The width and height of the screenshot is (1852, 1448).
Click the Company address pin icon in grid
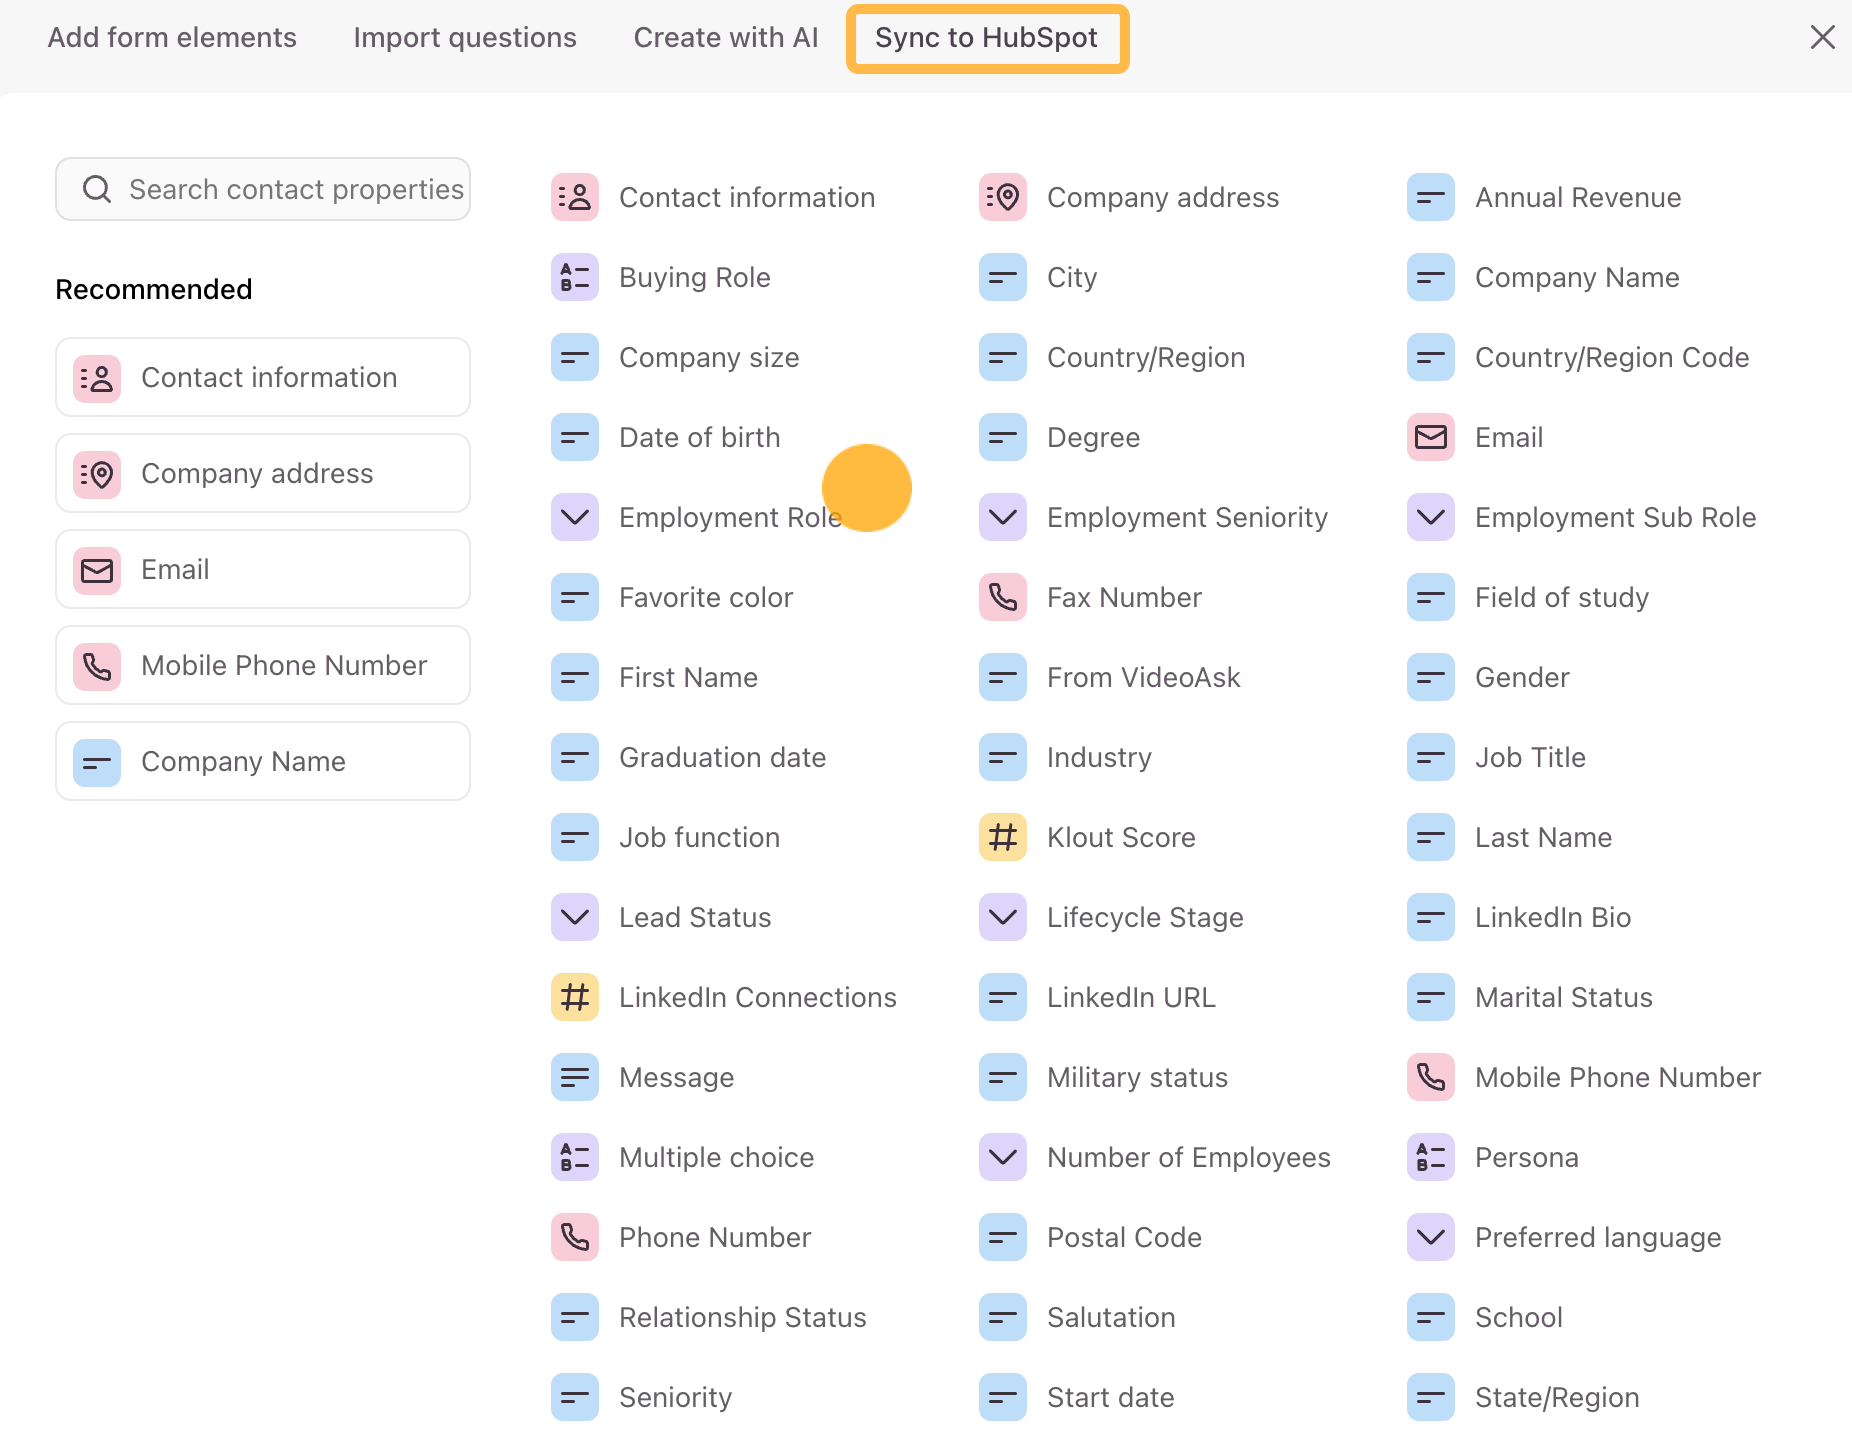click(x=1003, y=197)
